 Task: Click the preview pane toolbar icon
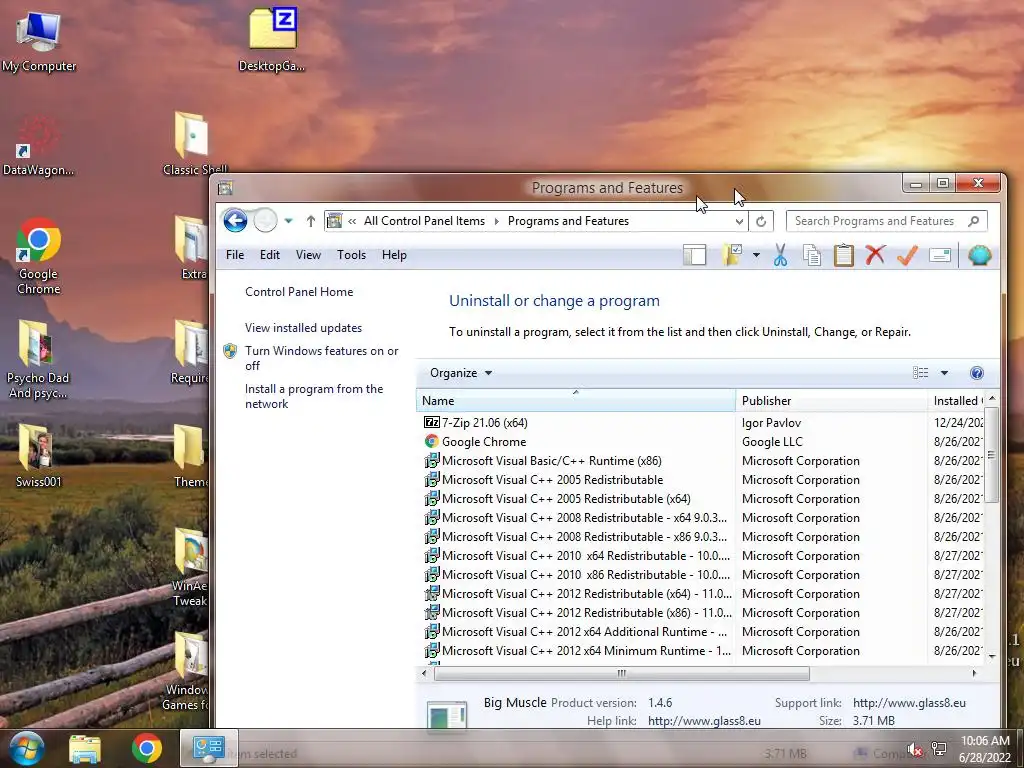click(694, 255)
